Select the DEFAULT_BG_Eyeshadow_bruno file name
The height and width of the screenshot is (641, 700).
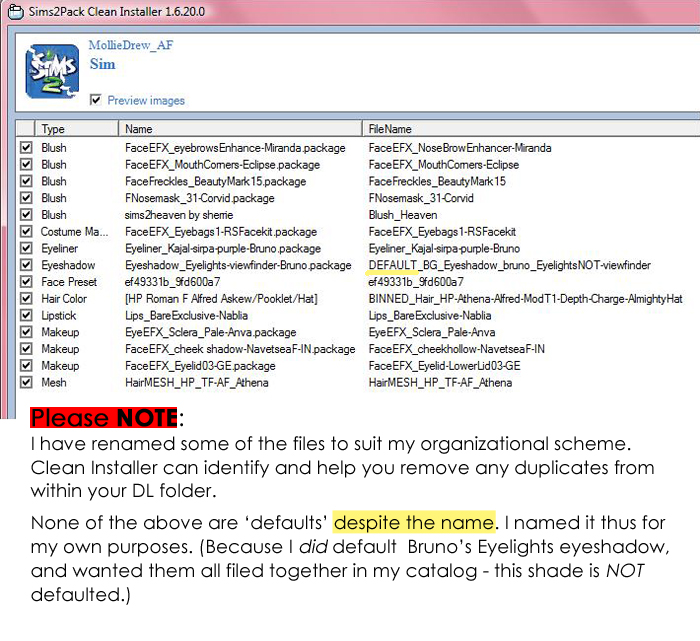509,265
